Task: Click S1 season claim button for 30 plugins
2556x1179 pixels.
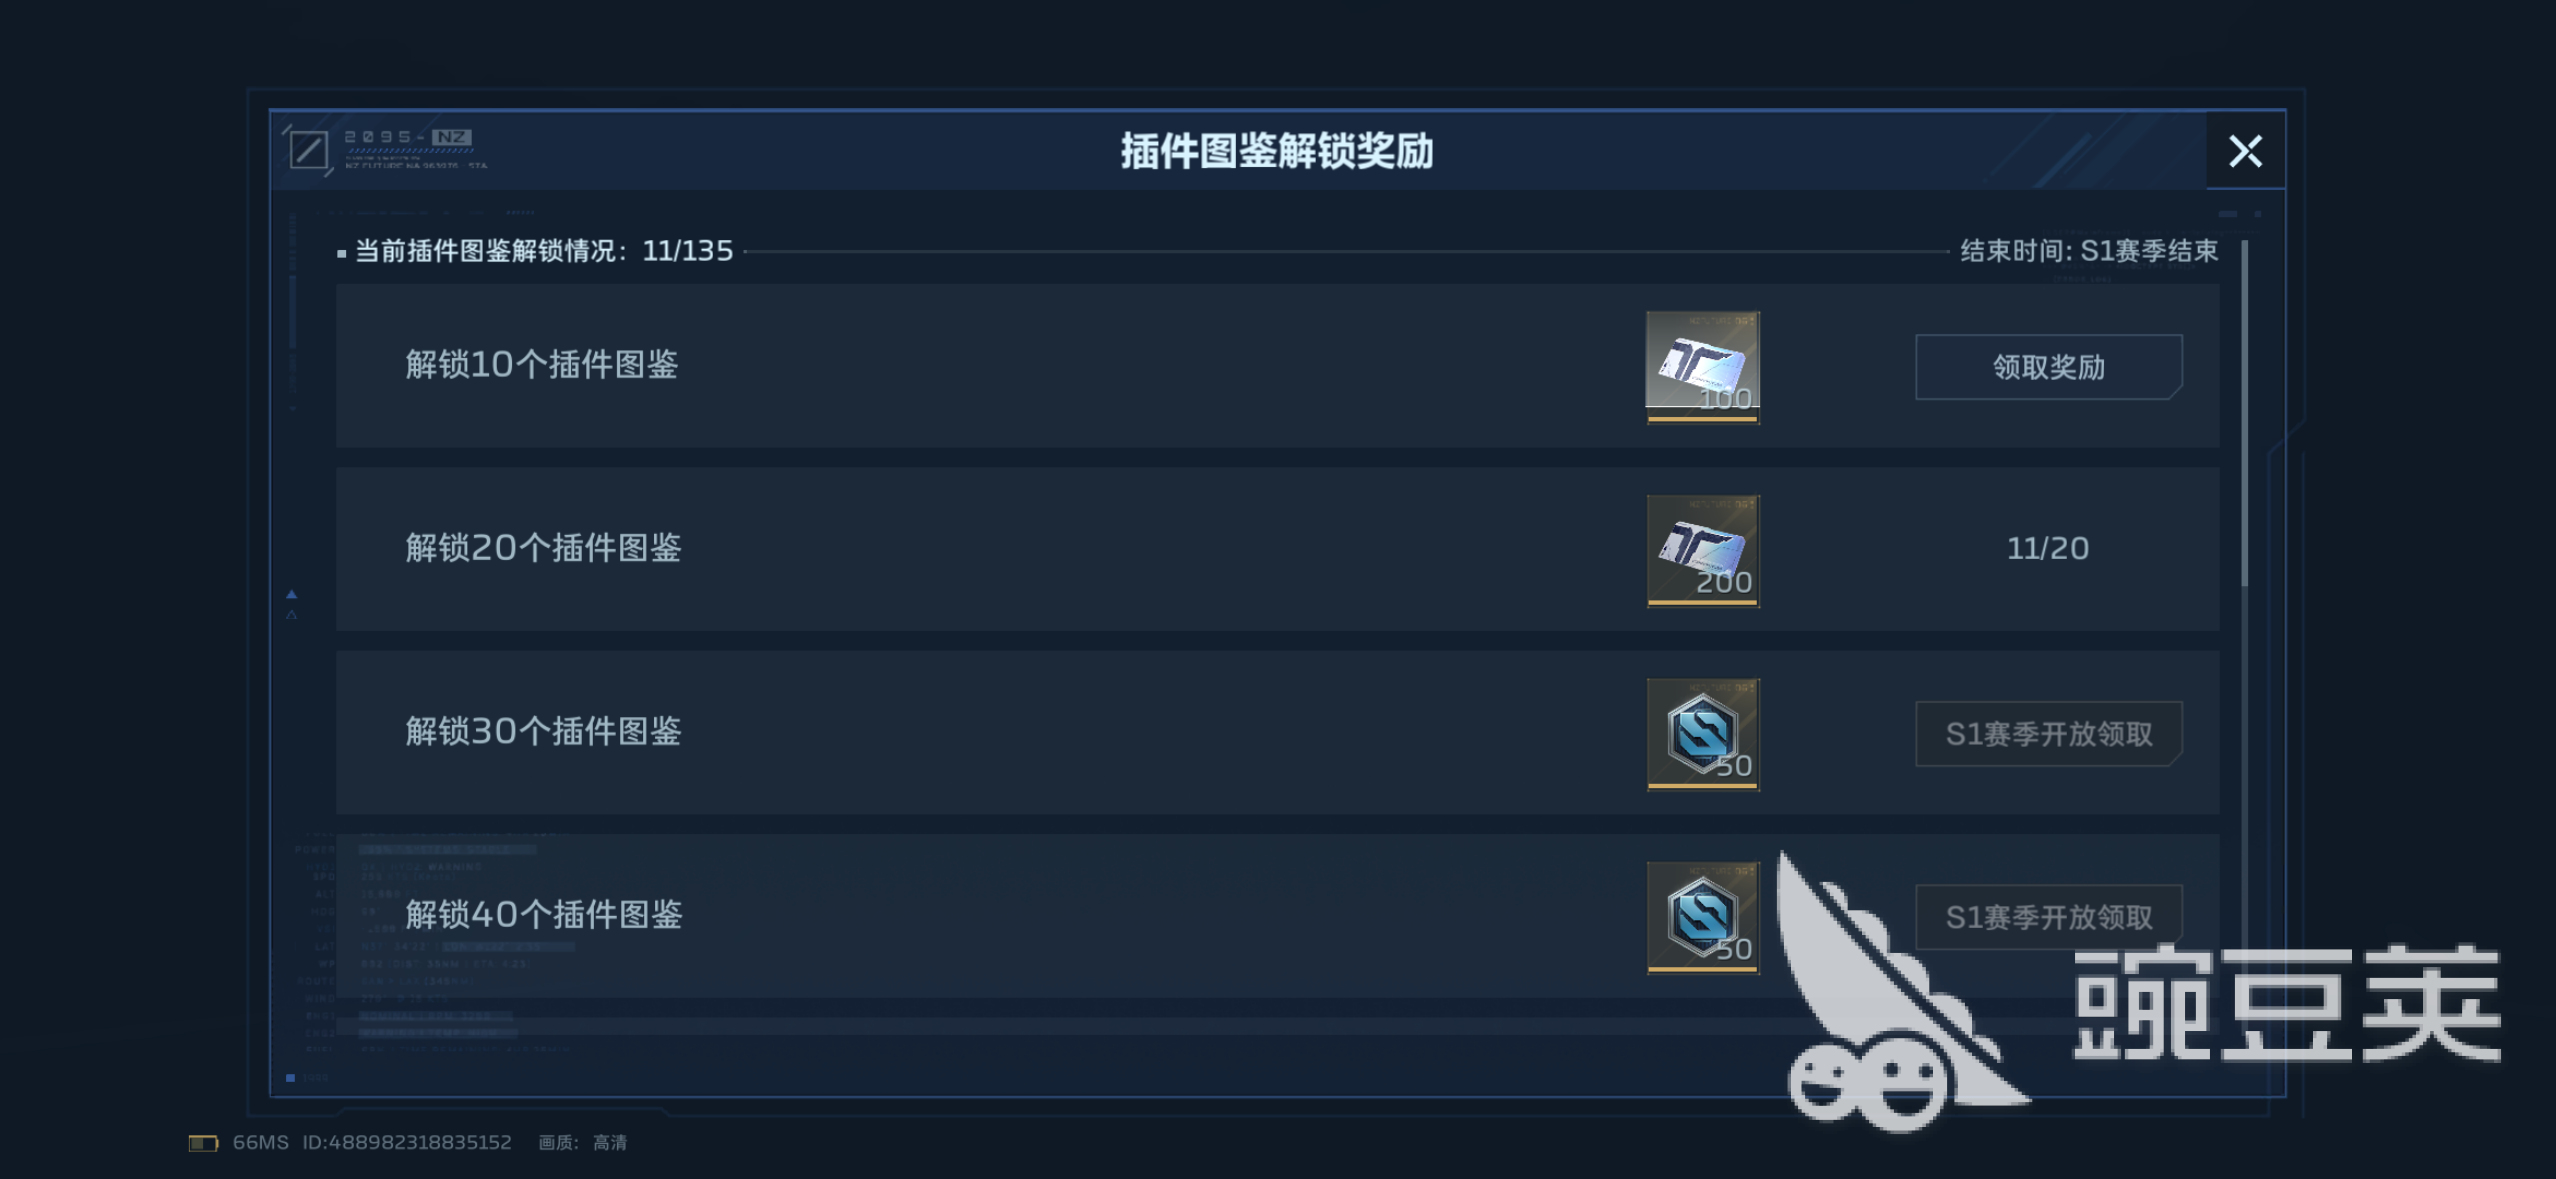Action: click(x=2048, y=734)
